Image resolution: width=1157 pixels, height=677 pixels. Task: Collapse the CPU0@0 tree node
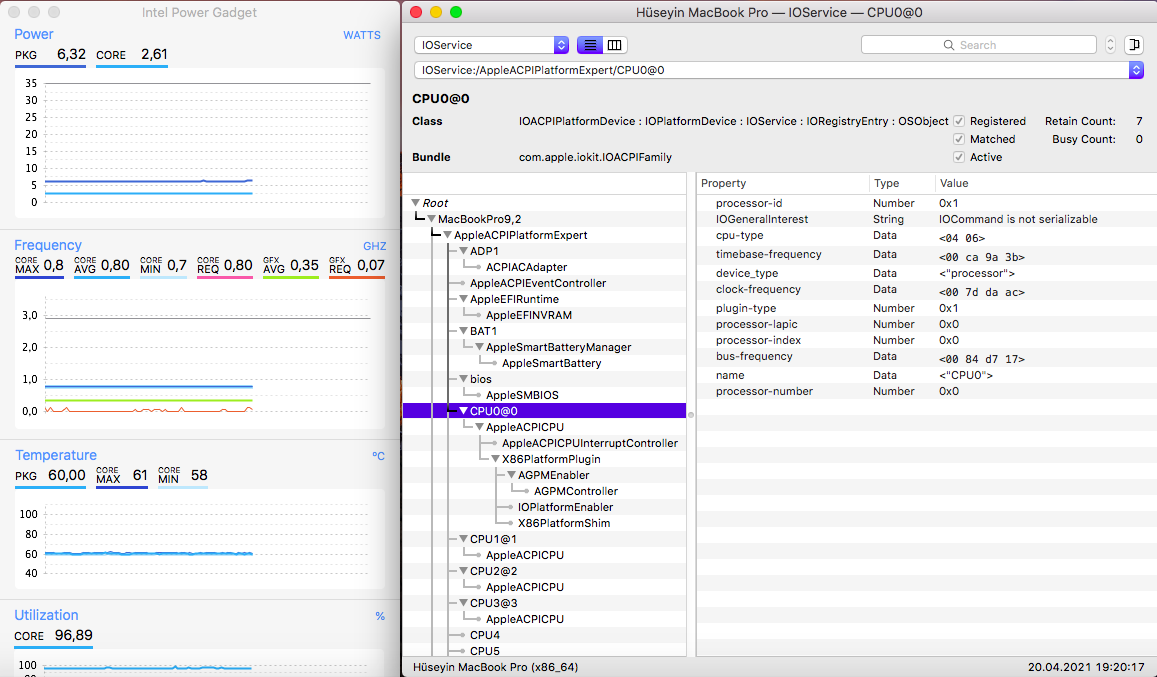(463, 411)
